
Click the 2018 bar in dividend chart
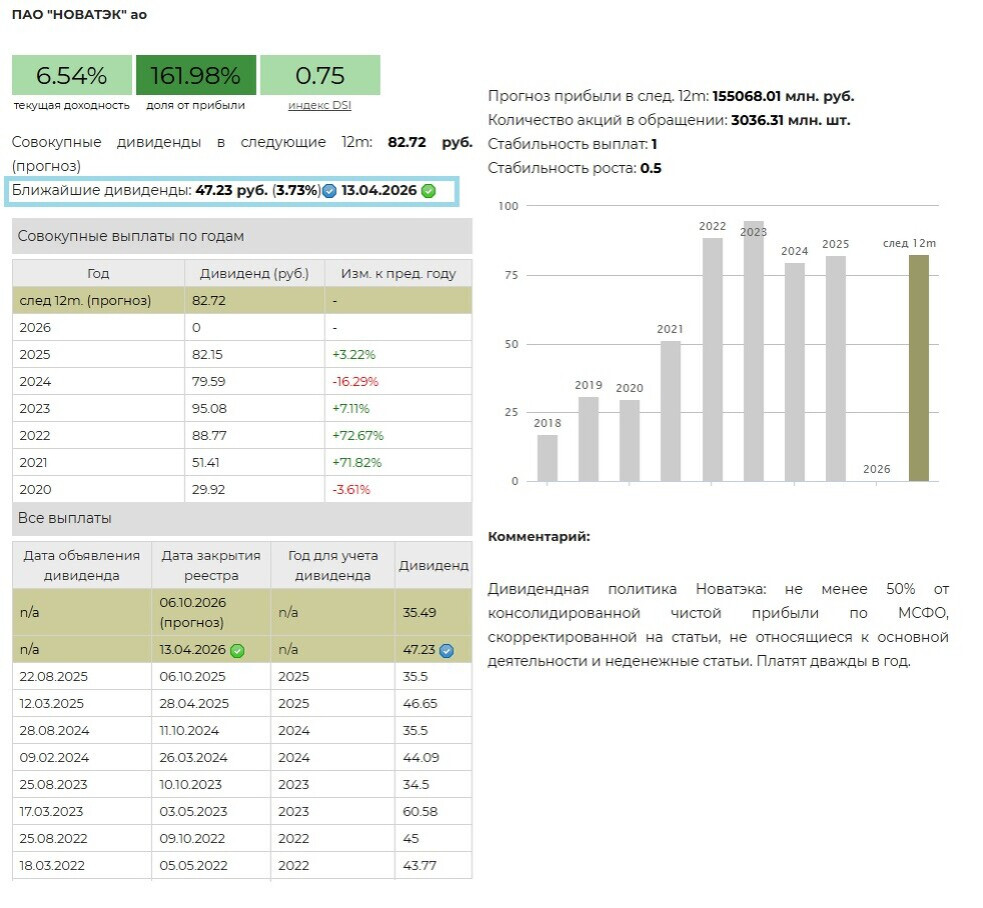tap(547, 457)
